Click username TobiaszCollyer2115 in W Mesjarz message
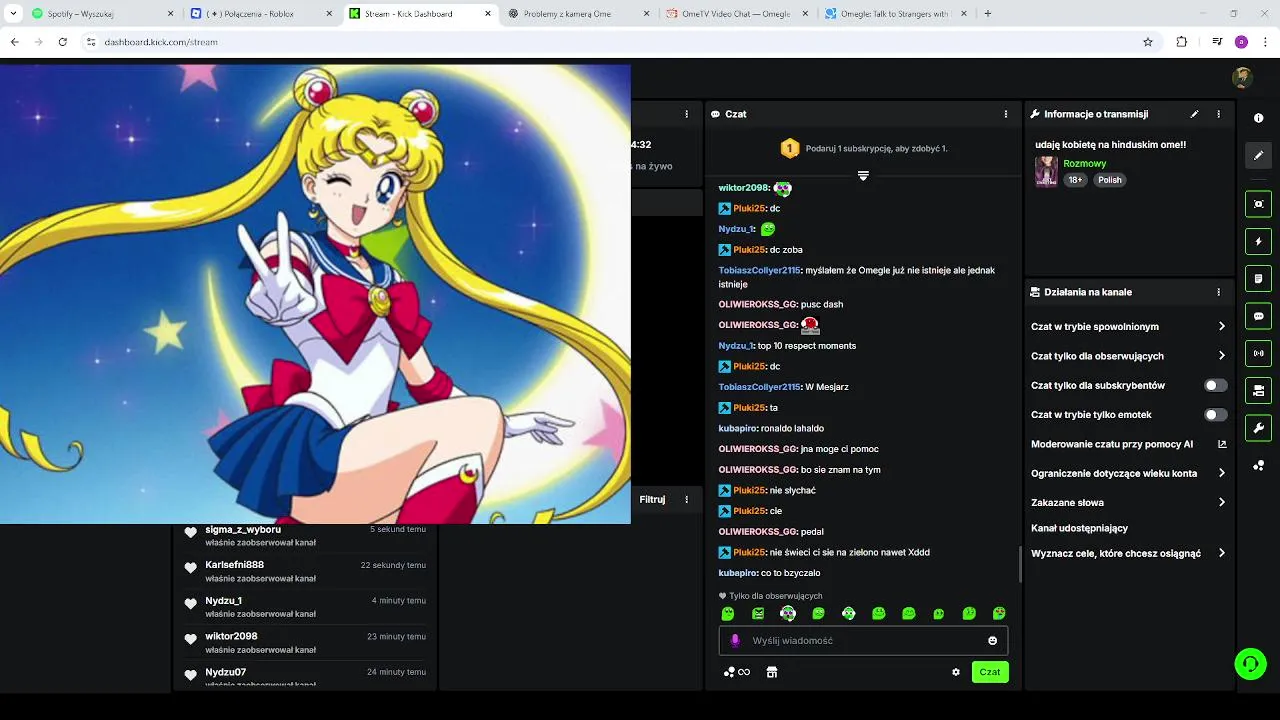This screenshot has width=1280, height=720. pos(759,387)
